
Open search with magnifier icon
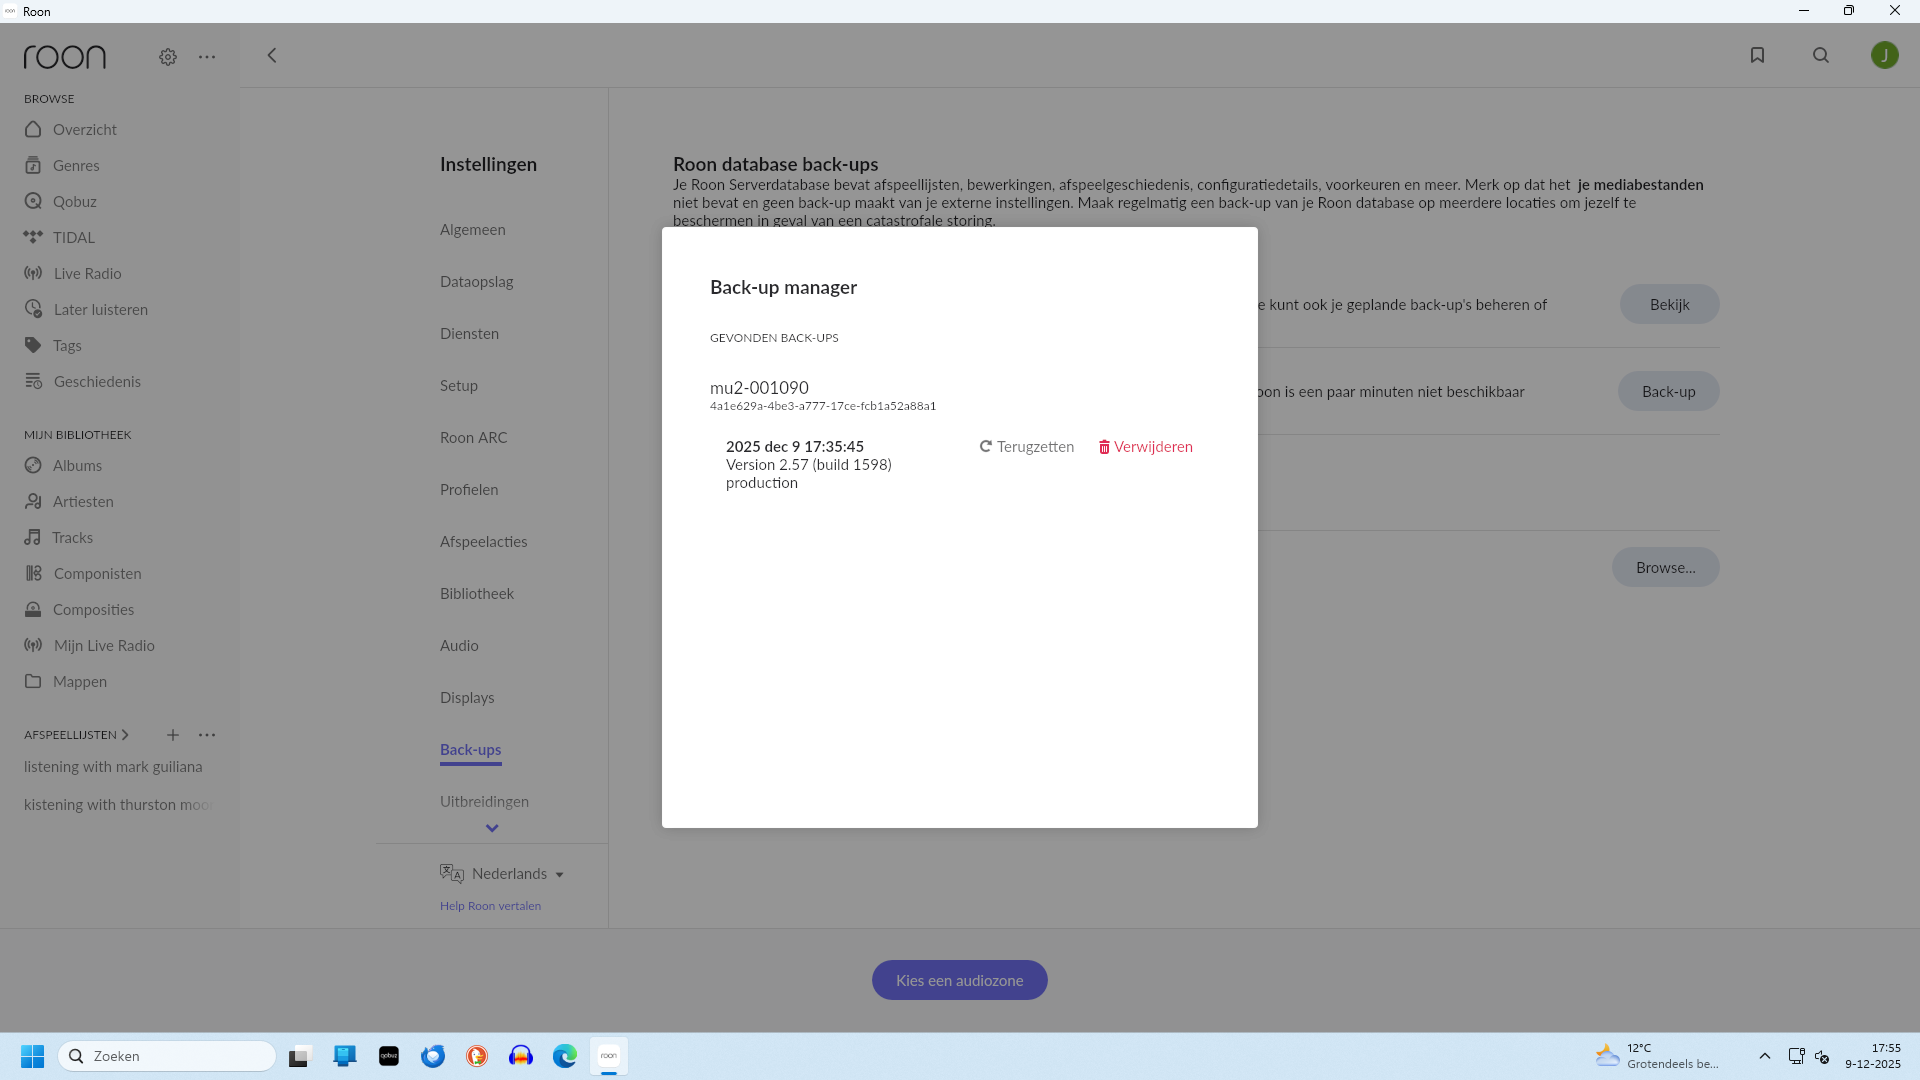(1821, 55)
